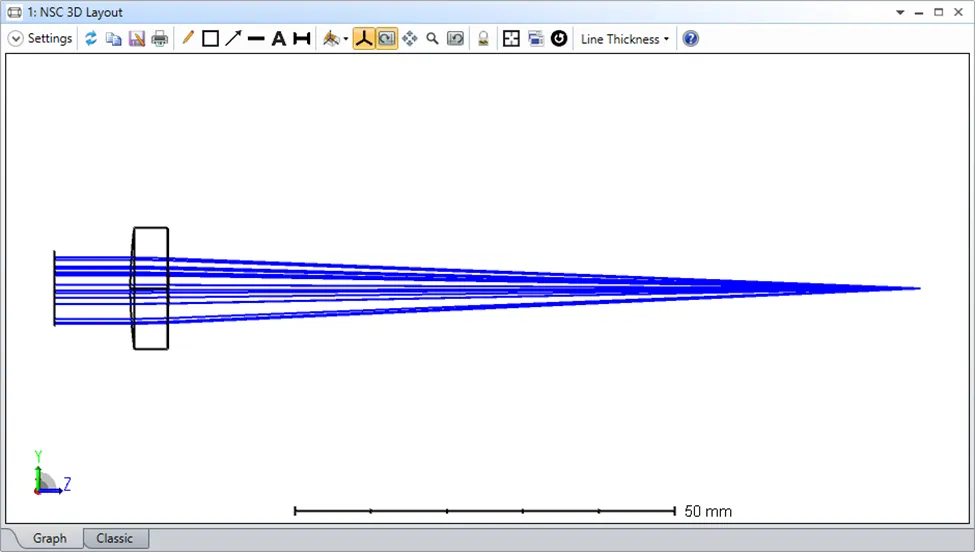Switch to the Classic tab
The image size is (975, 552).
click(x=114, y=538)
